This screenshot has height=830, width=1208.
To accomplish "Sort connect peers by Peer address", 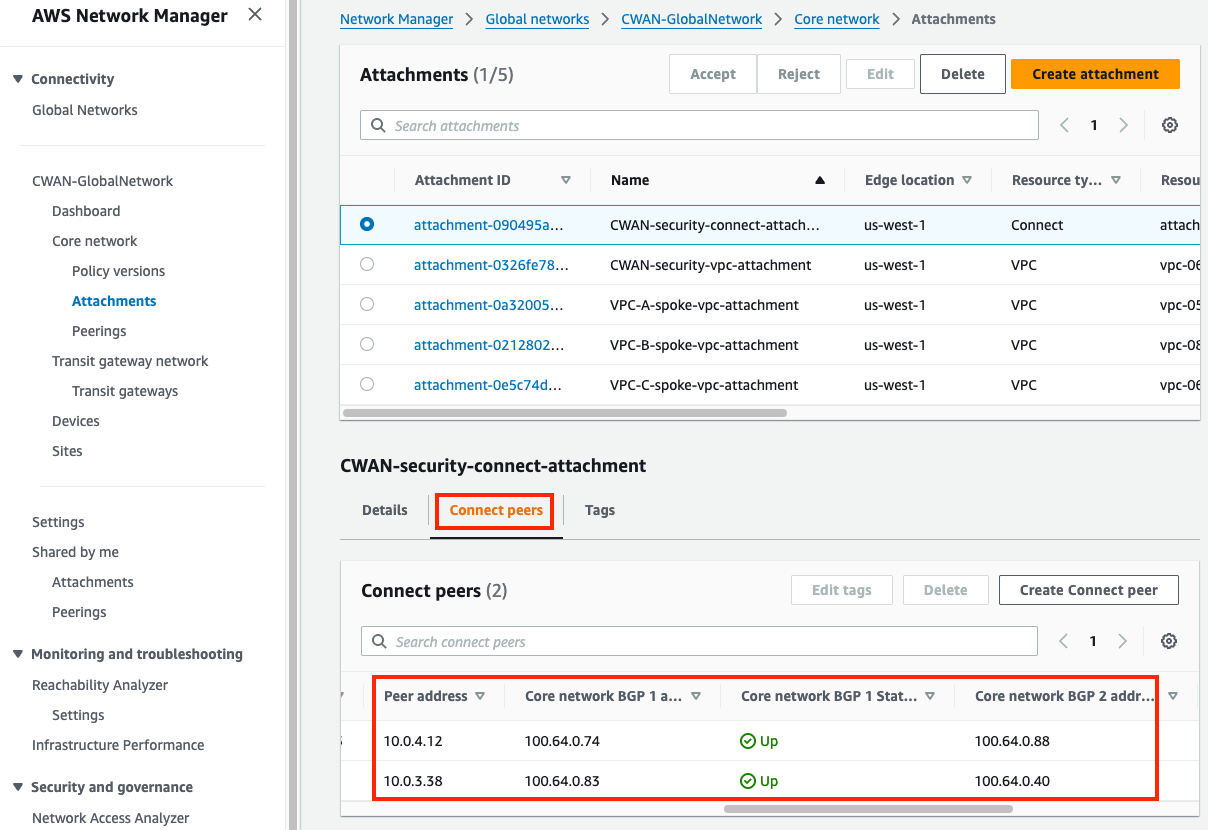I will point(480,696).
